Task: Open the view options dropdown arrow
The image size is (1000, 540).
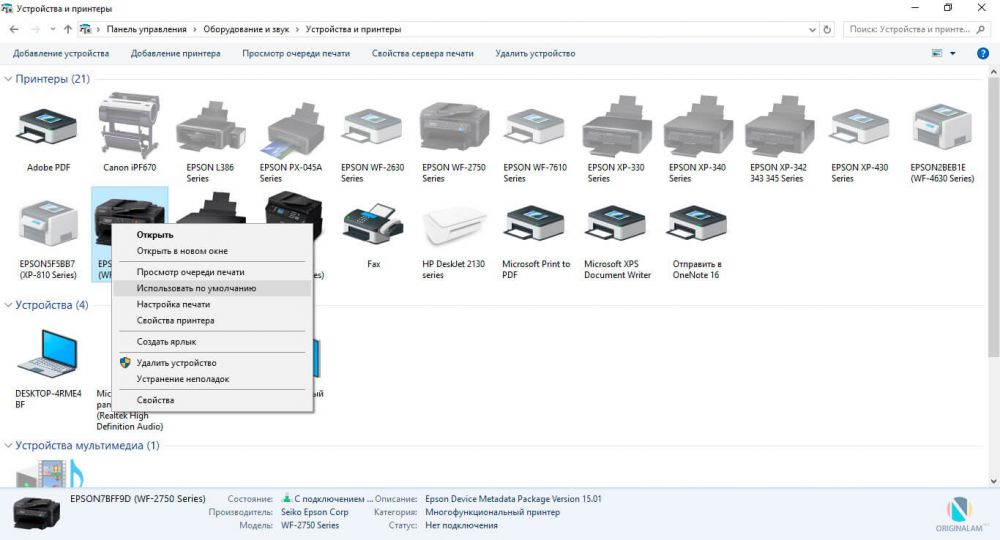Action: coord(953,54)
